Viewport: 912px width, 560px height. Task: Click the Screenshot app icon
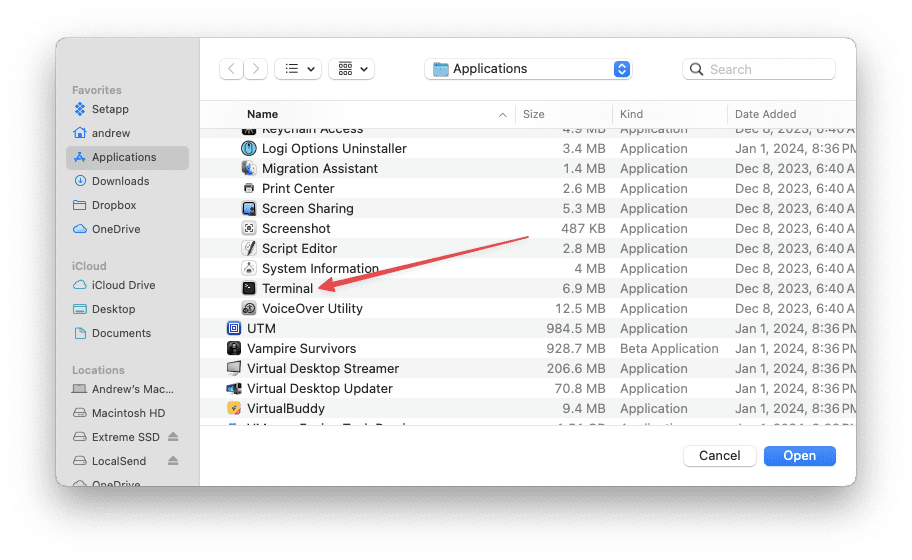click(x=248, y=229)
